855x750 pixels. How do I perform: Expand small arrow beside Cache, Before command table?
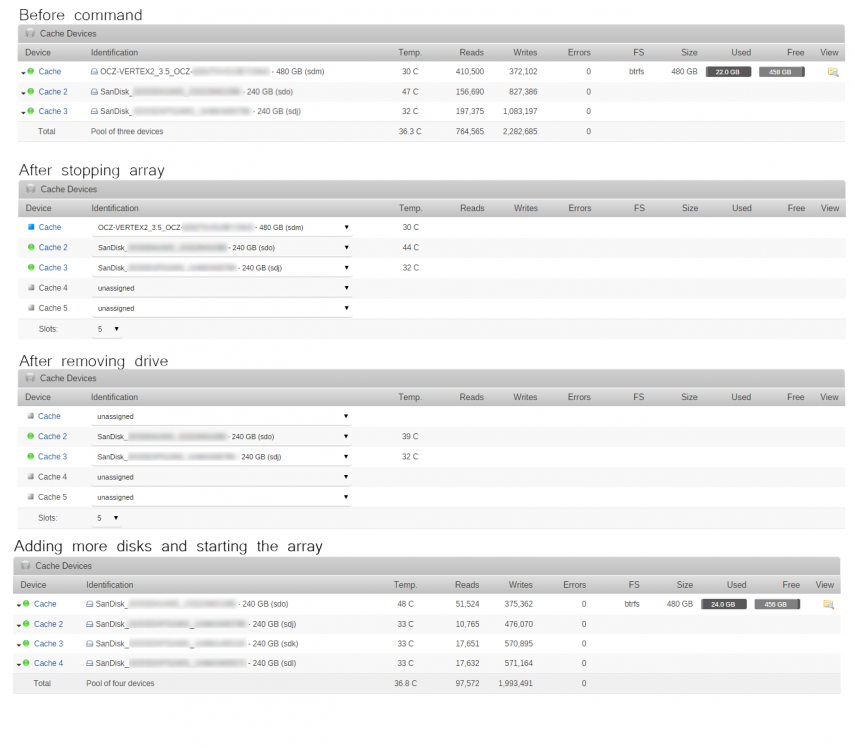pyautogui.click(x=23, y=73)
